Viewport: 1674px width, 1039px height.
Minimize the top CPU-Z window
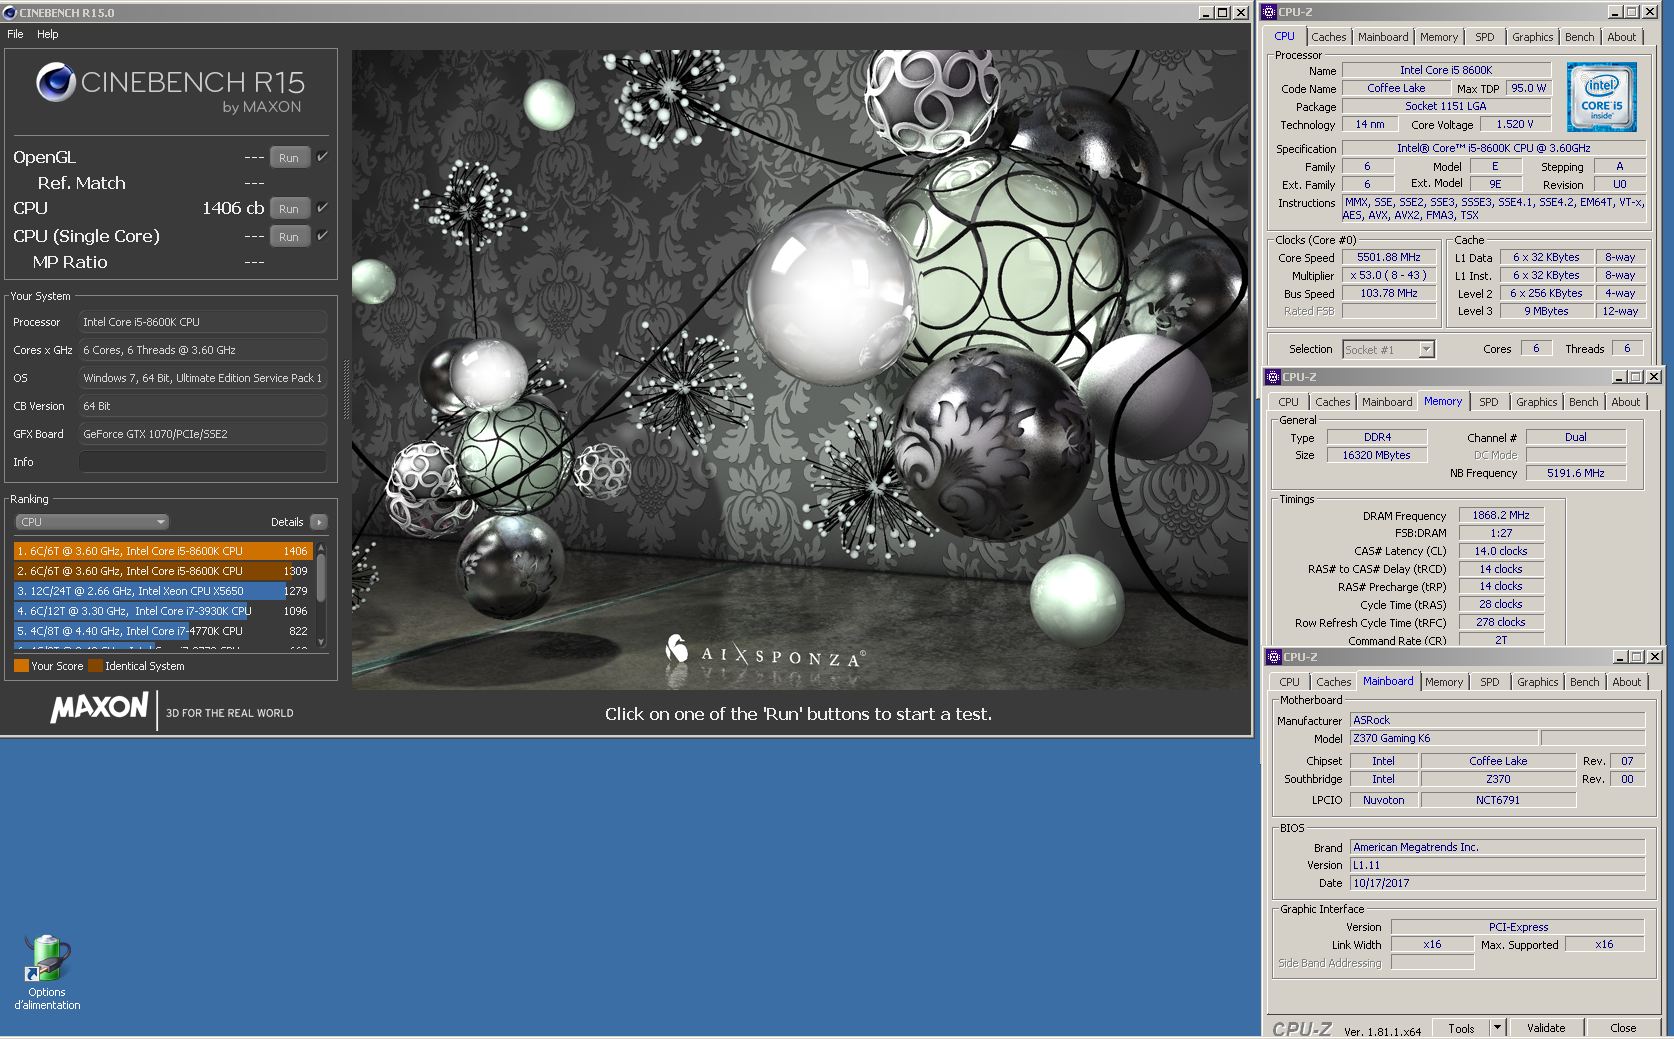click(x=1615, y=12)
